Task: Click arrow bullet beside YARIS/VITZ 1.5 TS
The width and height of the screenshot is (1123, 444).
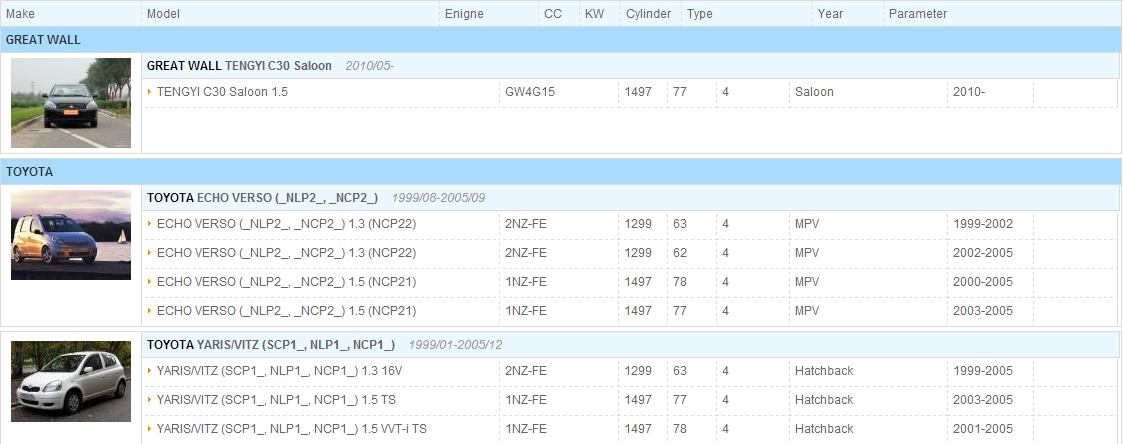Action: (150, 400)
